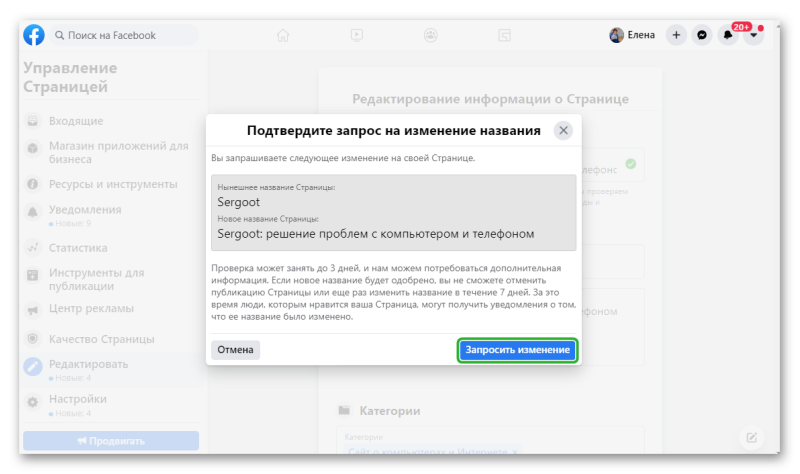
Task: Click the publishing tools icon
Action: click(33, 276)
